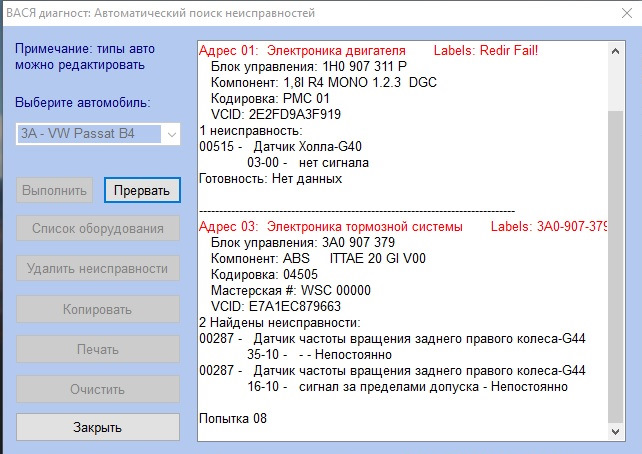
Task: Click the text Labels: Redir Fail!
Action: click(486, 50)
